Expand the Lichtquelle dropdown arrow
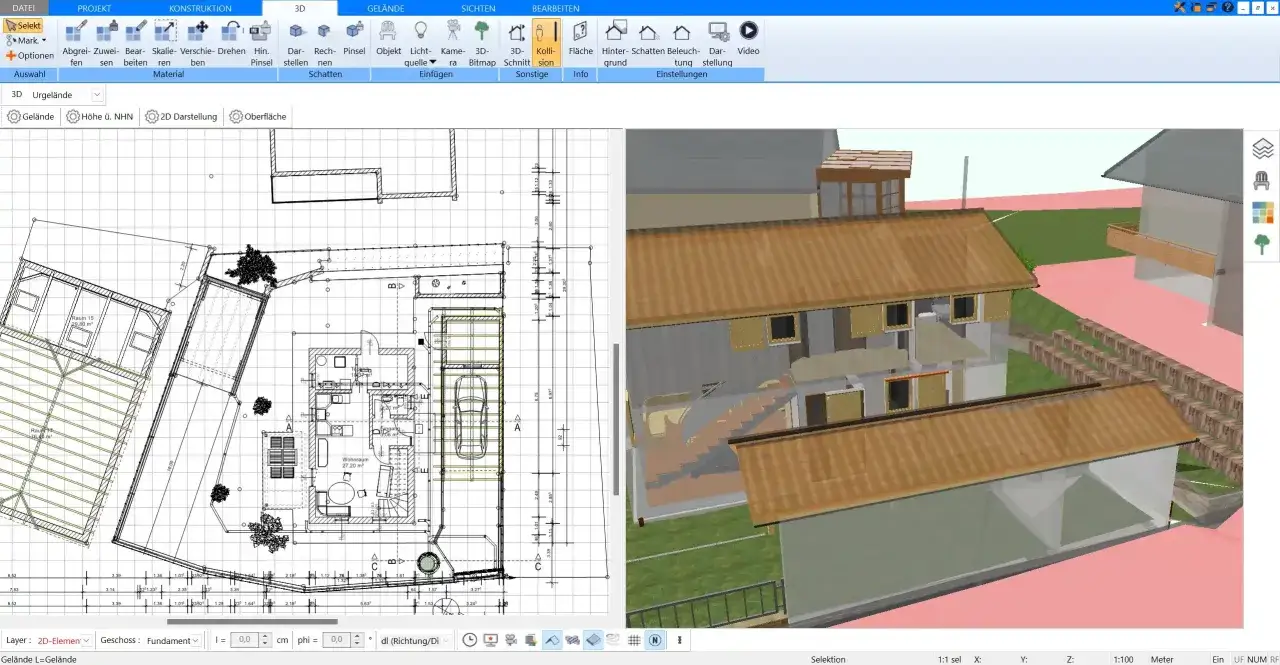1280x665 pixels. coord(433,62)
